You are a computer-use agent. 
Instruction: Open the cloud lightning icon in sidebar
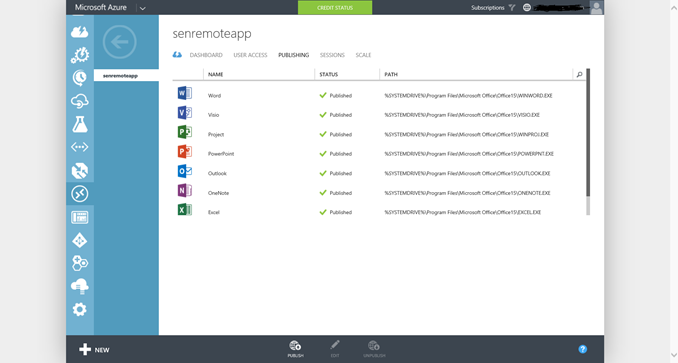(x=80, y=32)
